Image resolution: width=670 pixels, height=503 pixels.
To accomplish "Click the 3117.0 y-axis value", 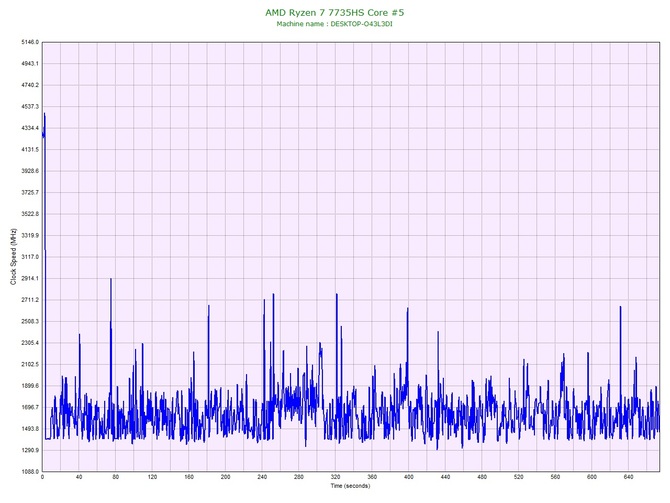I will tap(30, 257).
